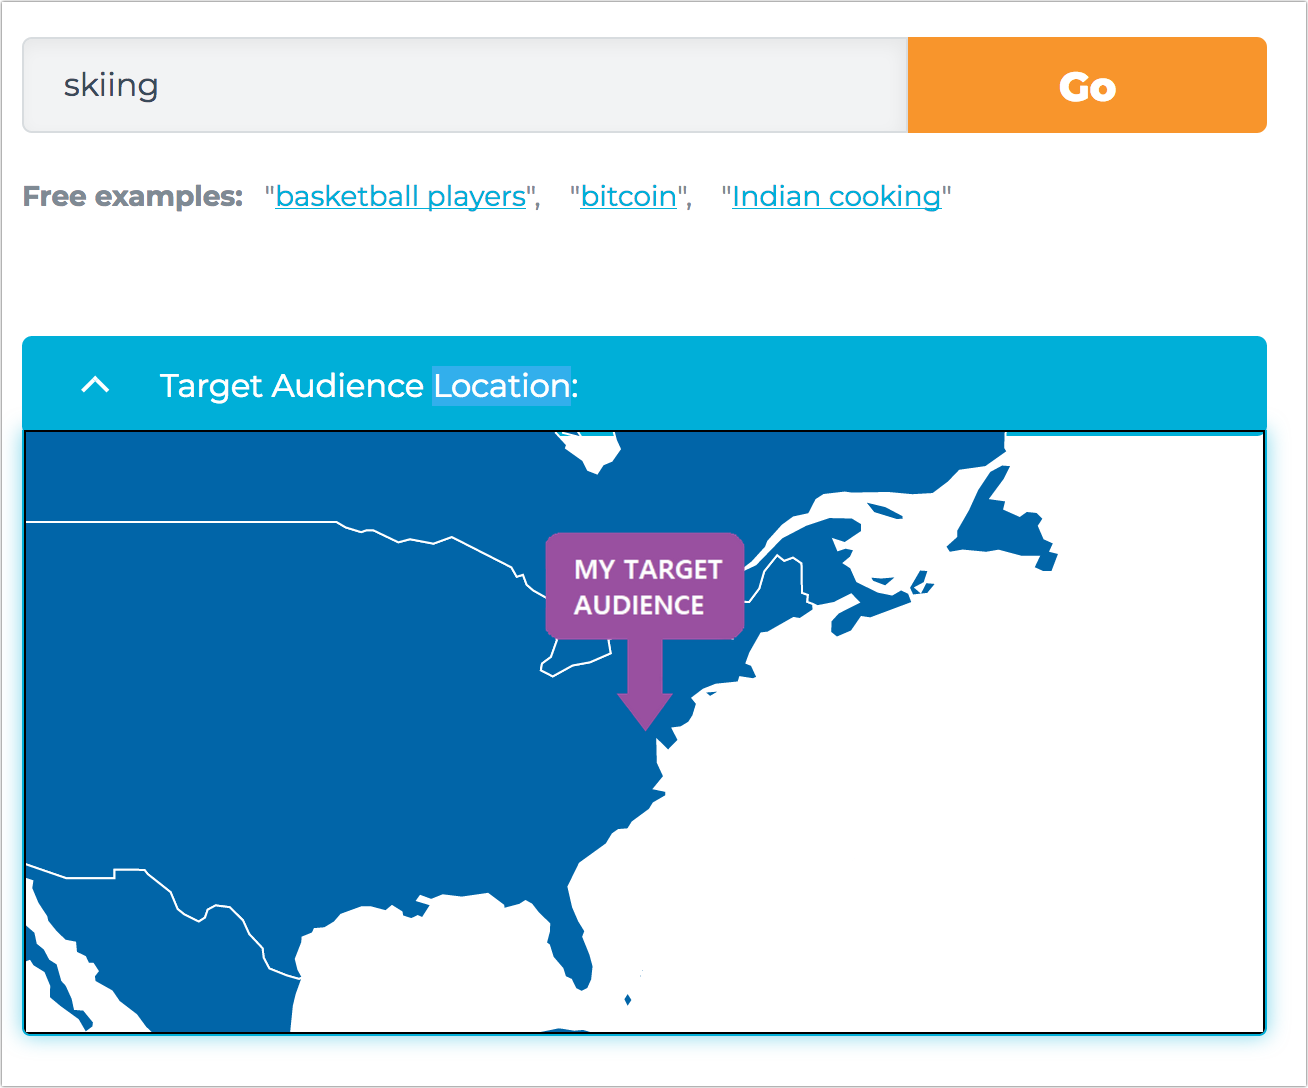Image resolution: width=1308 pixels, height=1088 pixels.
Task: Open the "basketball players" example link
Action: click(x=400, y=197)
